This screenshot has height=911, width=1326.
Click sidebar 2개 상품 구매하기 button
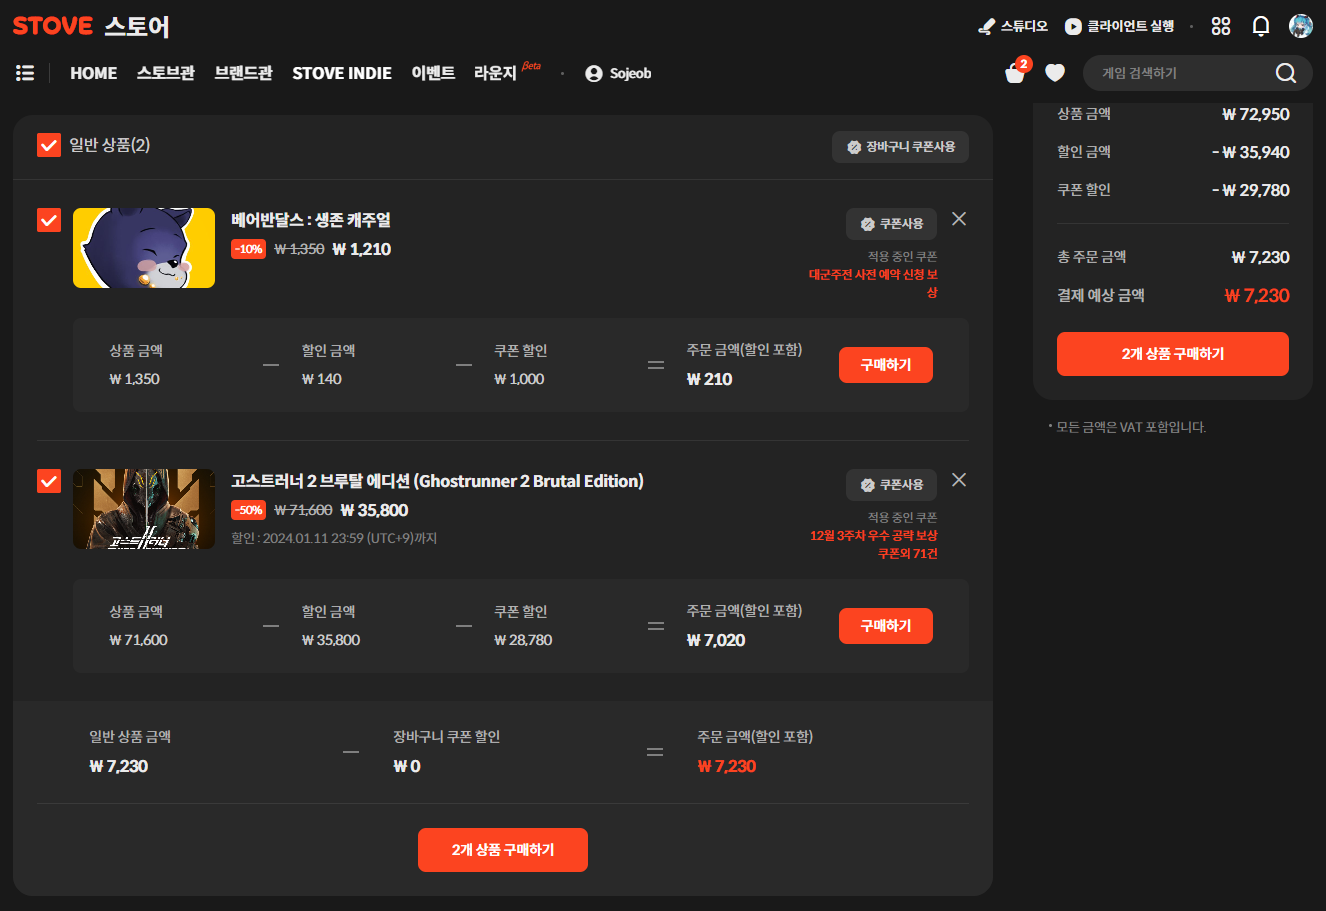tap(1173, 354)
